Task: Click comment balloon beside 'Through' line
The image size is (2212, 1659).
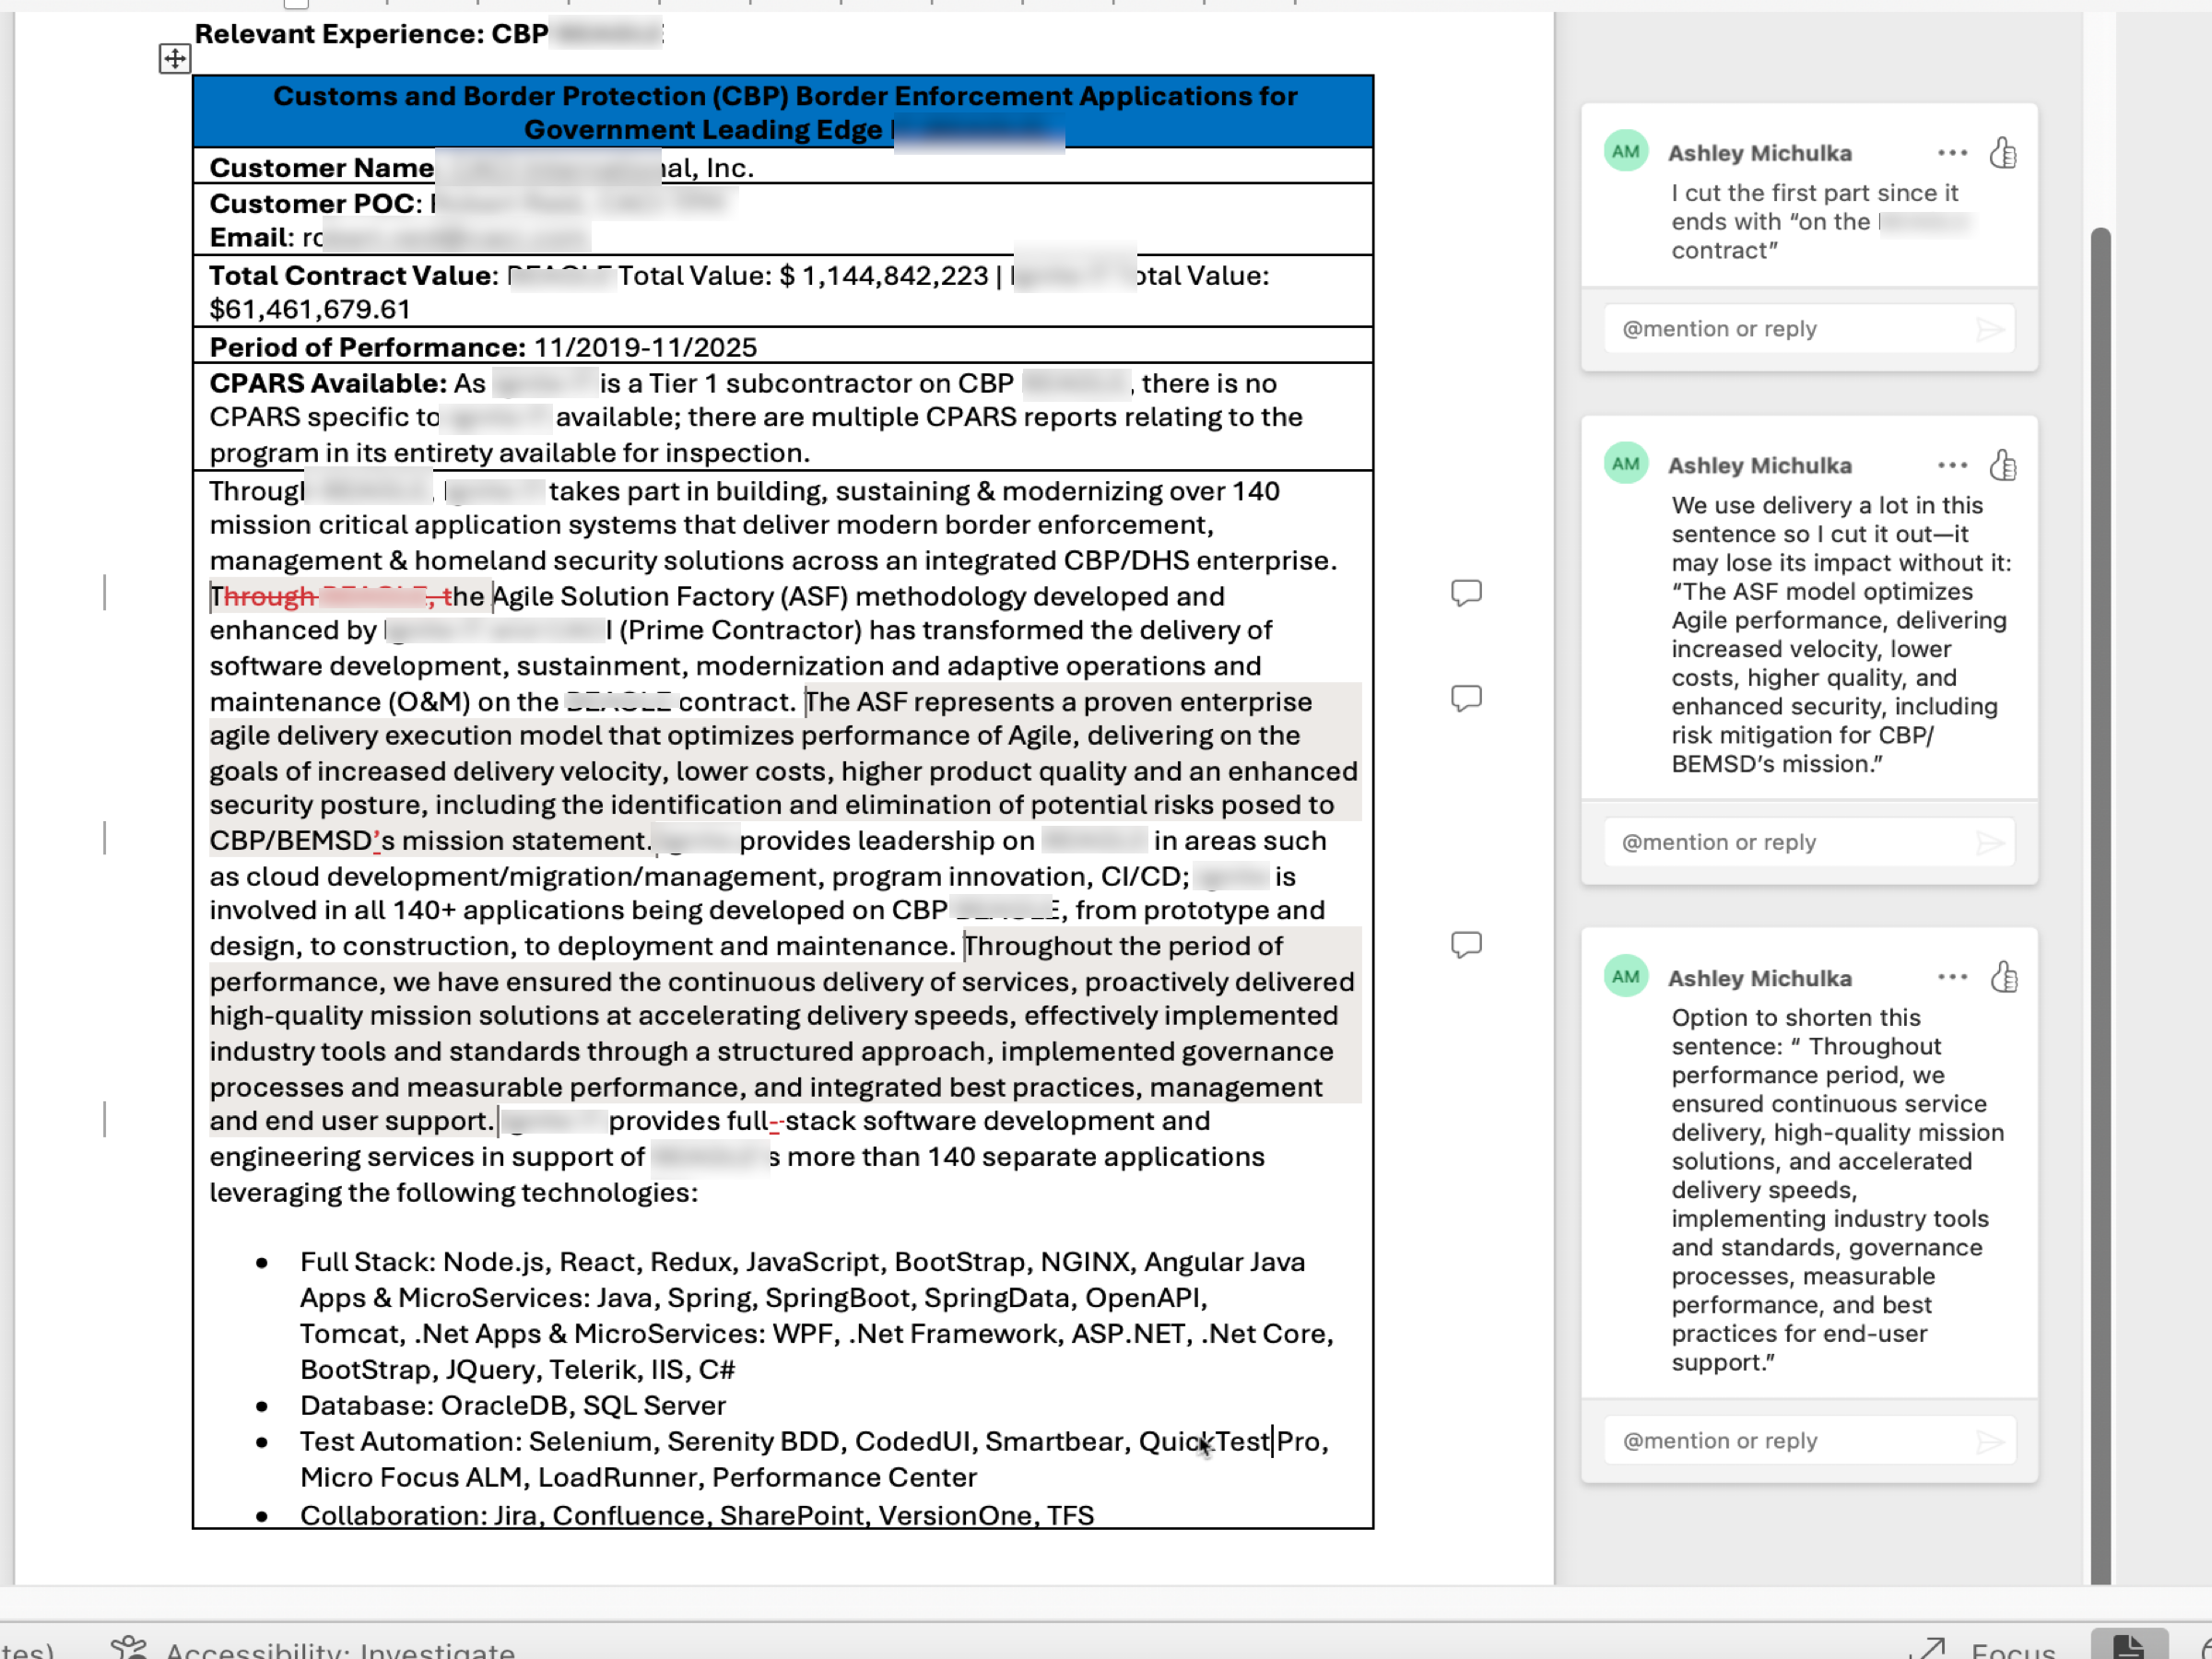Action: tap(1466, 593)
